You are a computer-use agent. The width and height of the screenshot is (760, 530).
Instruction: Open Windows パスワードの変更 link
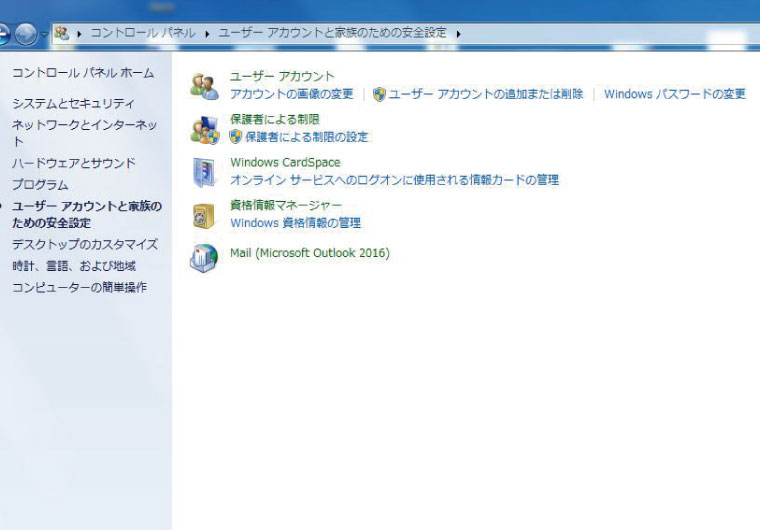click(675, 94)
